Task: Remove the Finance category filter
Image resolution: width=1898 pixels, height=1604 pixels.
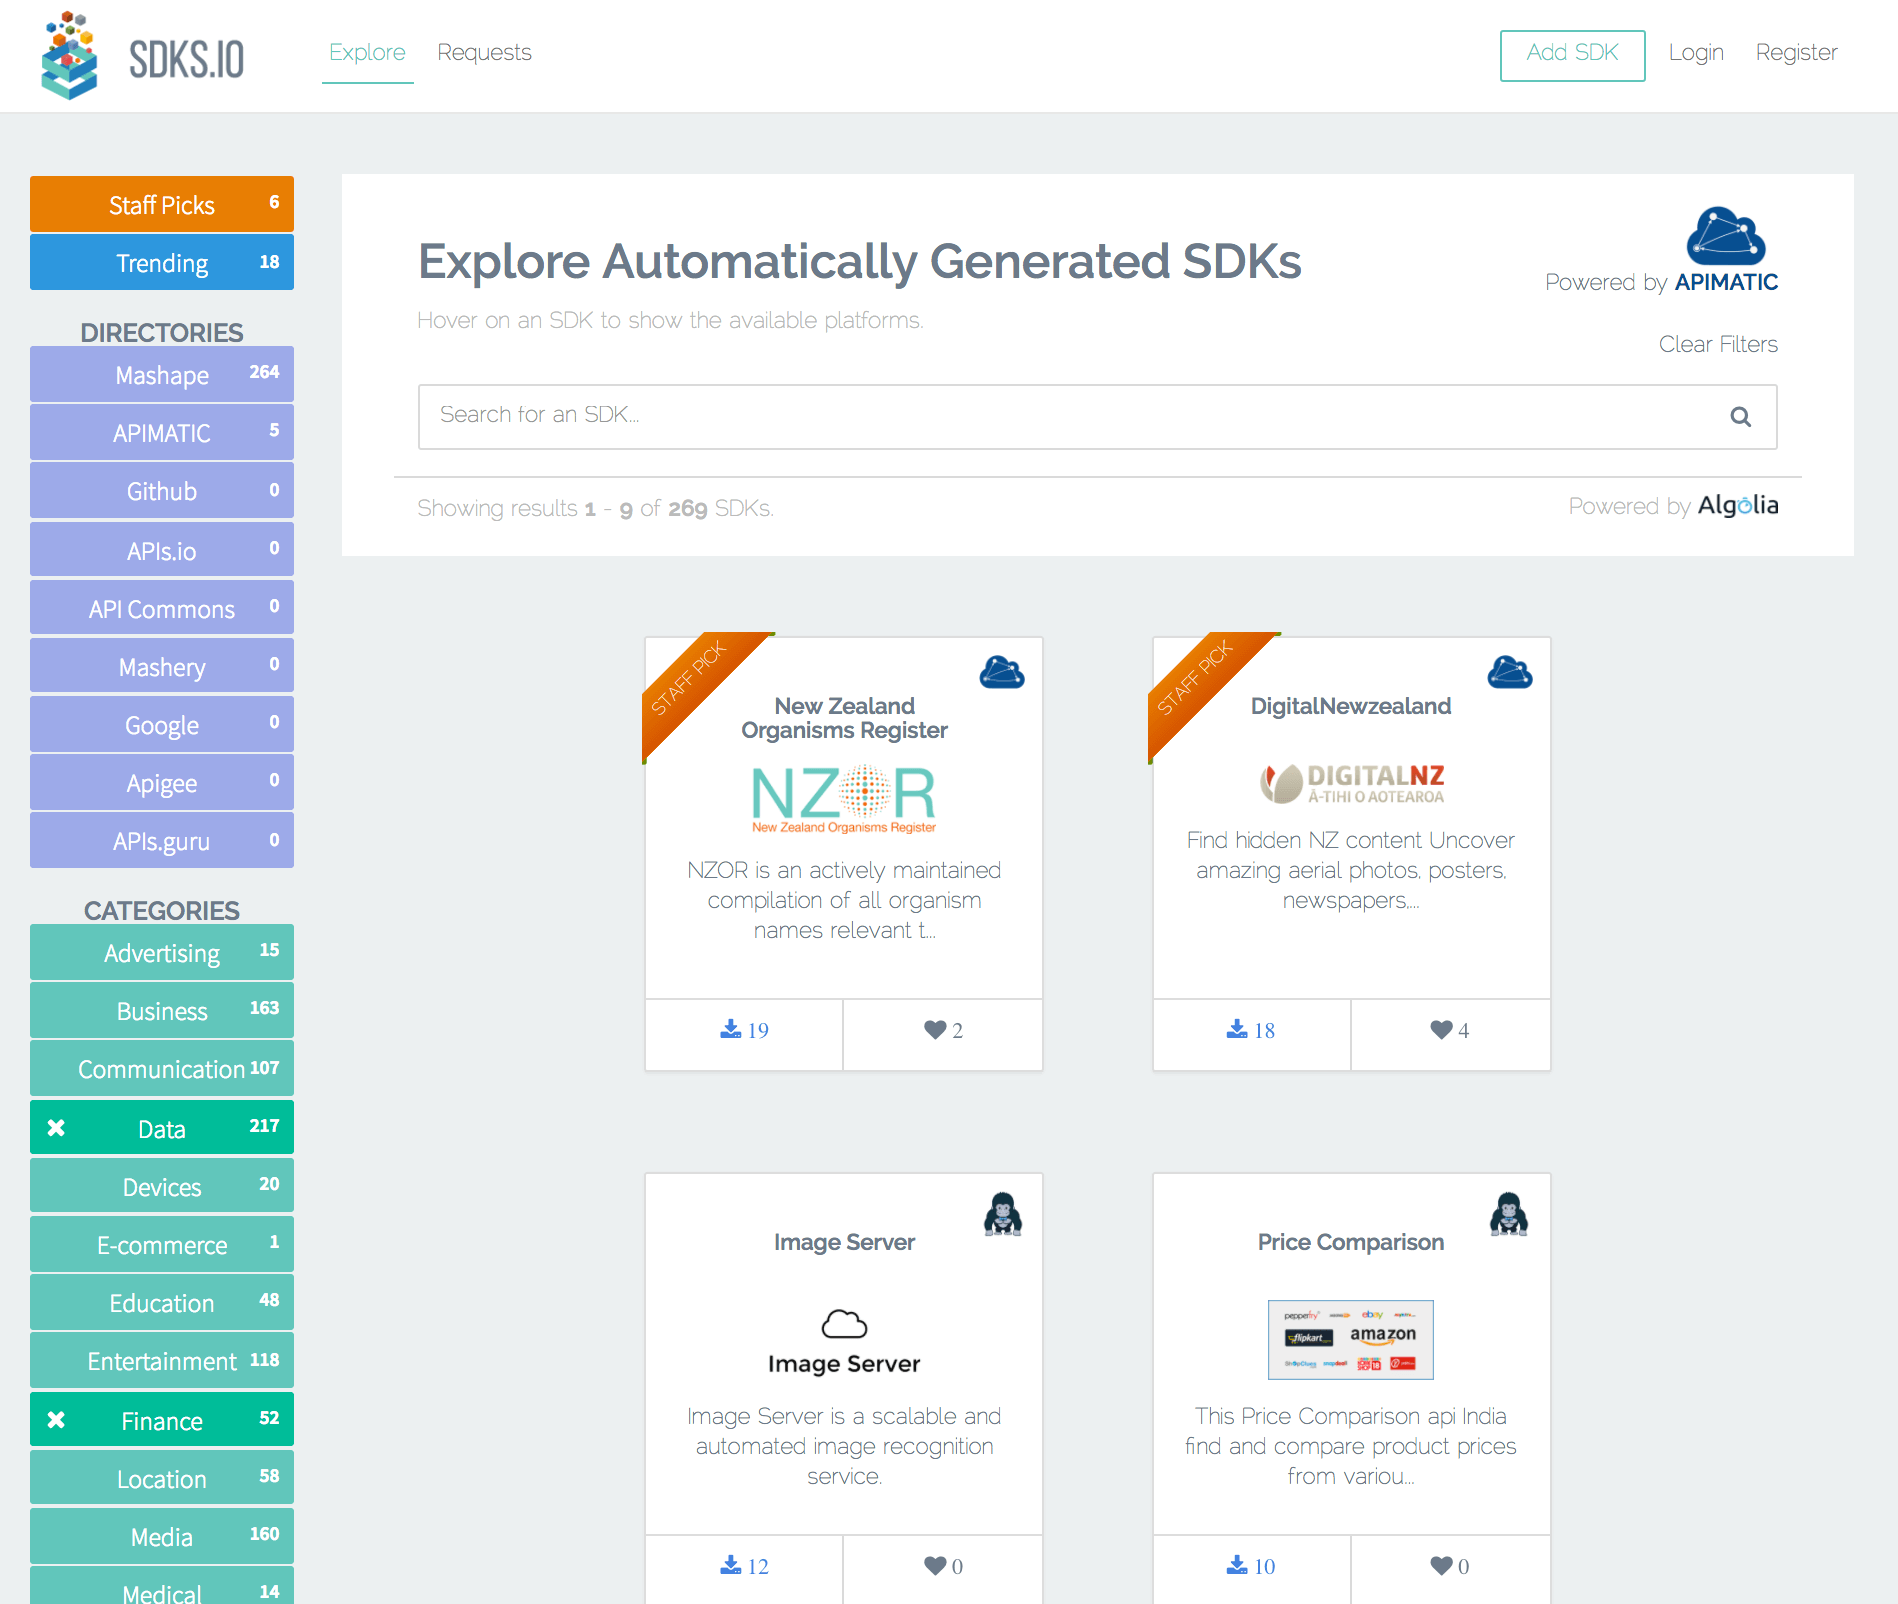Action: point(55,1419)
